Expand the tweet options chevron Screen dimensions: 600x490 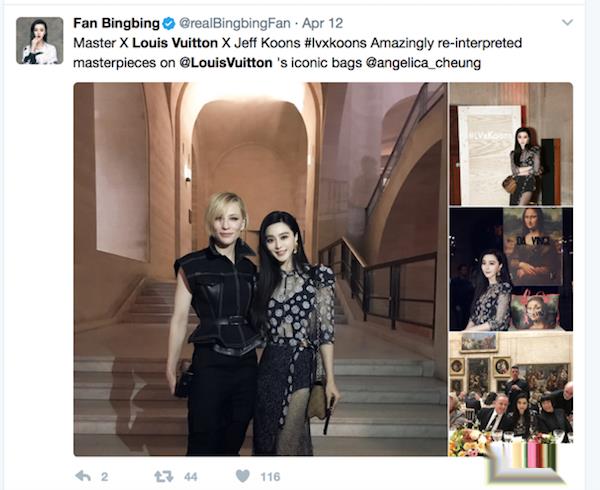pos(567,23)
